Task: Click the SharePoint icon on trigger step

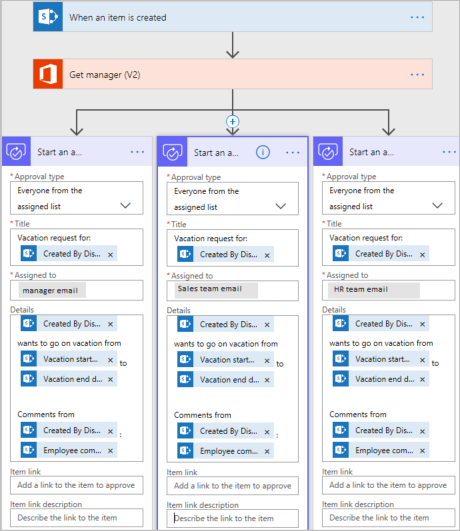Action: click(x=48, y=17)
